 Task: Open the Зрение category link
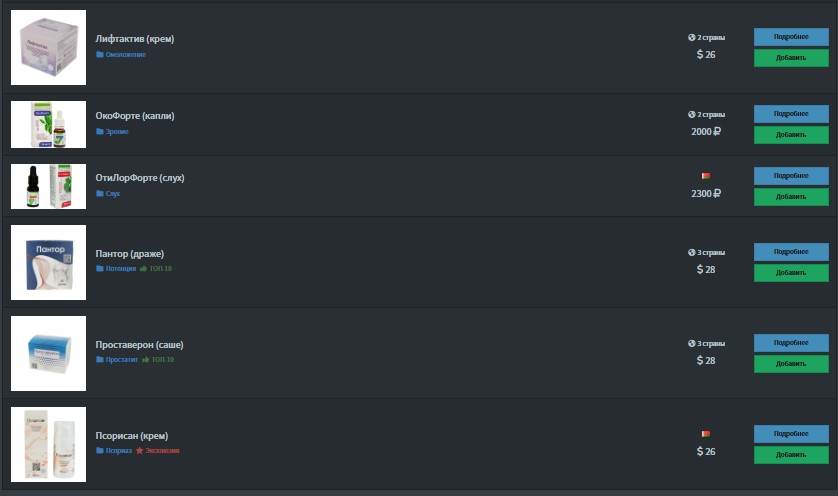117,131
